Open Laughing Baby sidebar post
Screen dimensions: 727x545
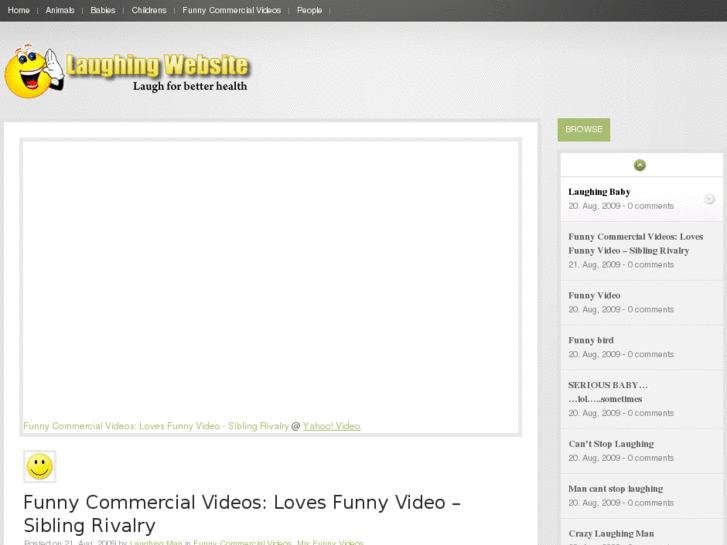pos(599,192)
